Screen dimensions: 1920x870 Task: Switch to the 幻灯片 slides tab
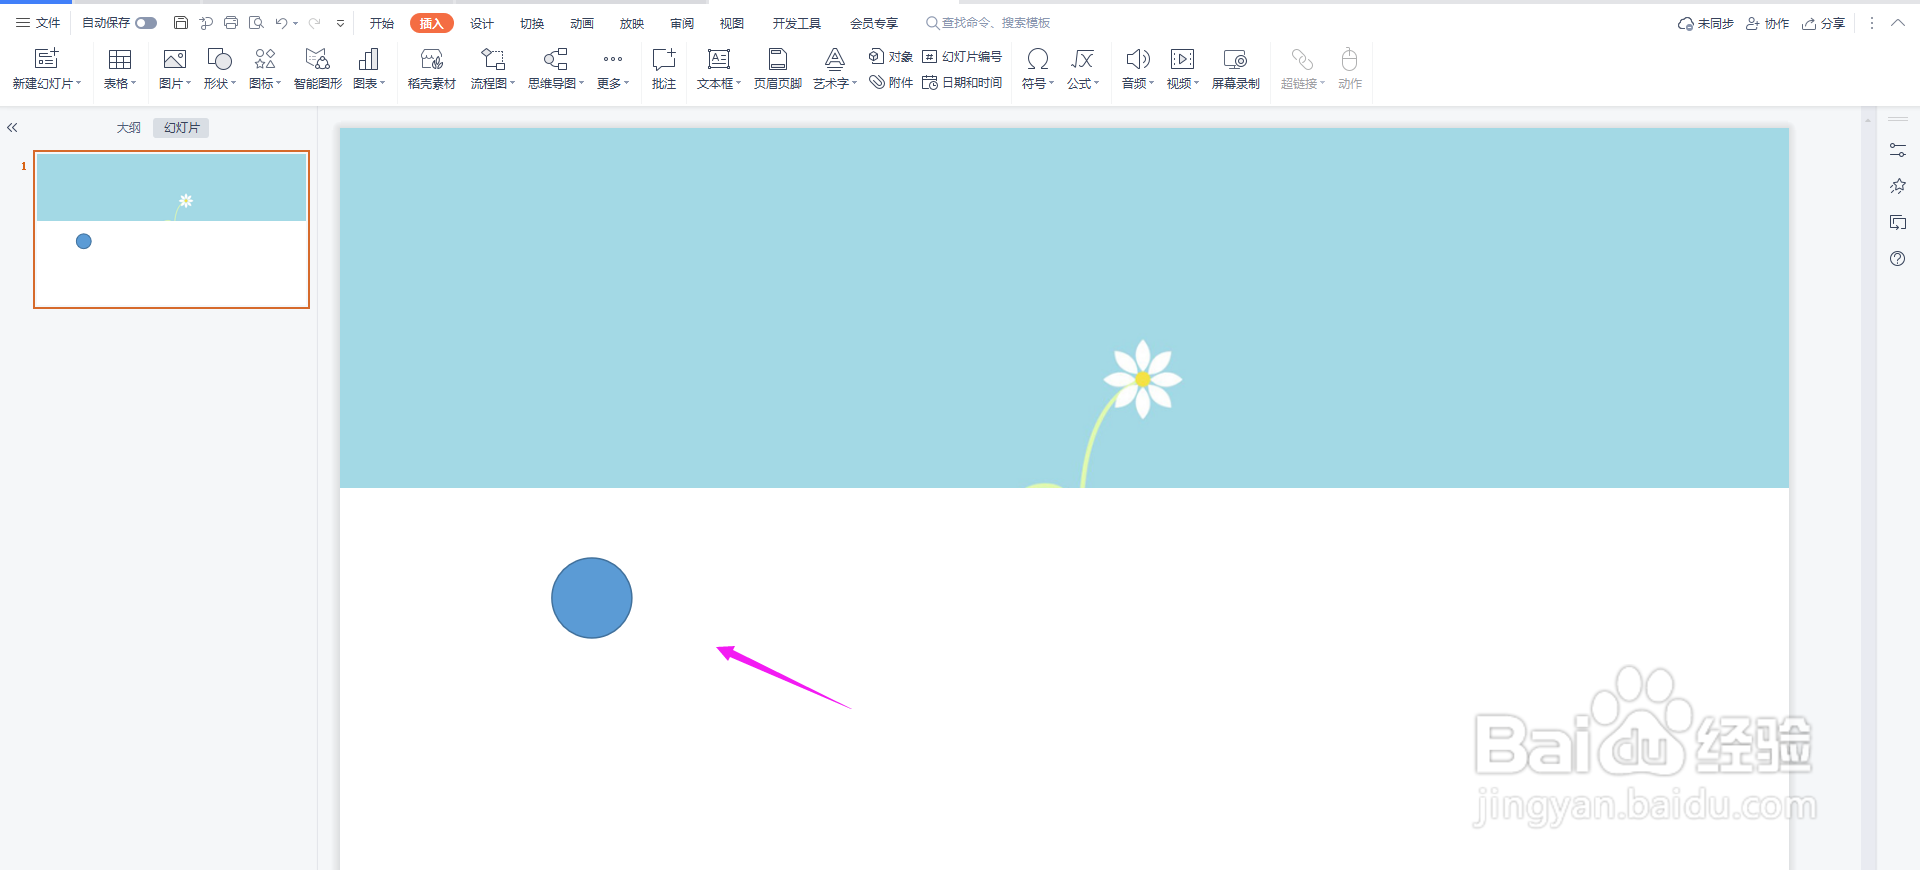pos(182,128)
